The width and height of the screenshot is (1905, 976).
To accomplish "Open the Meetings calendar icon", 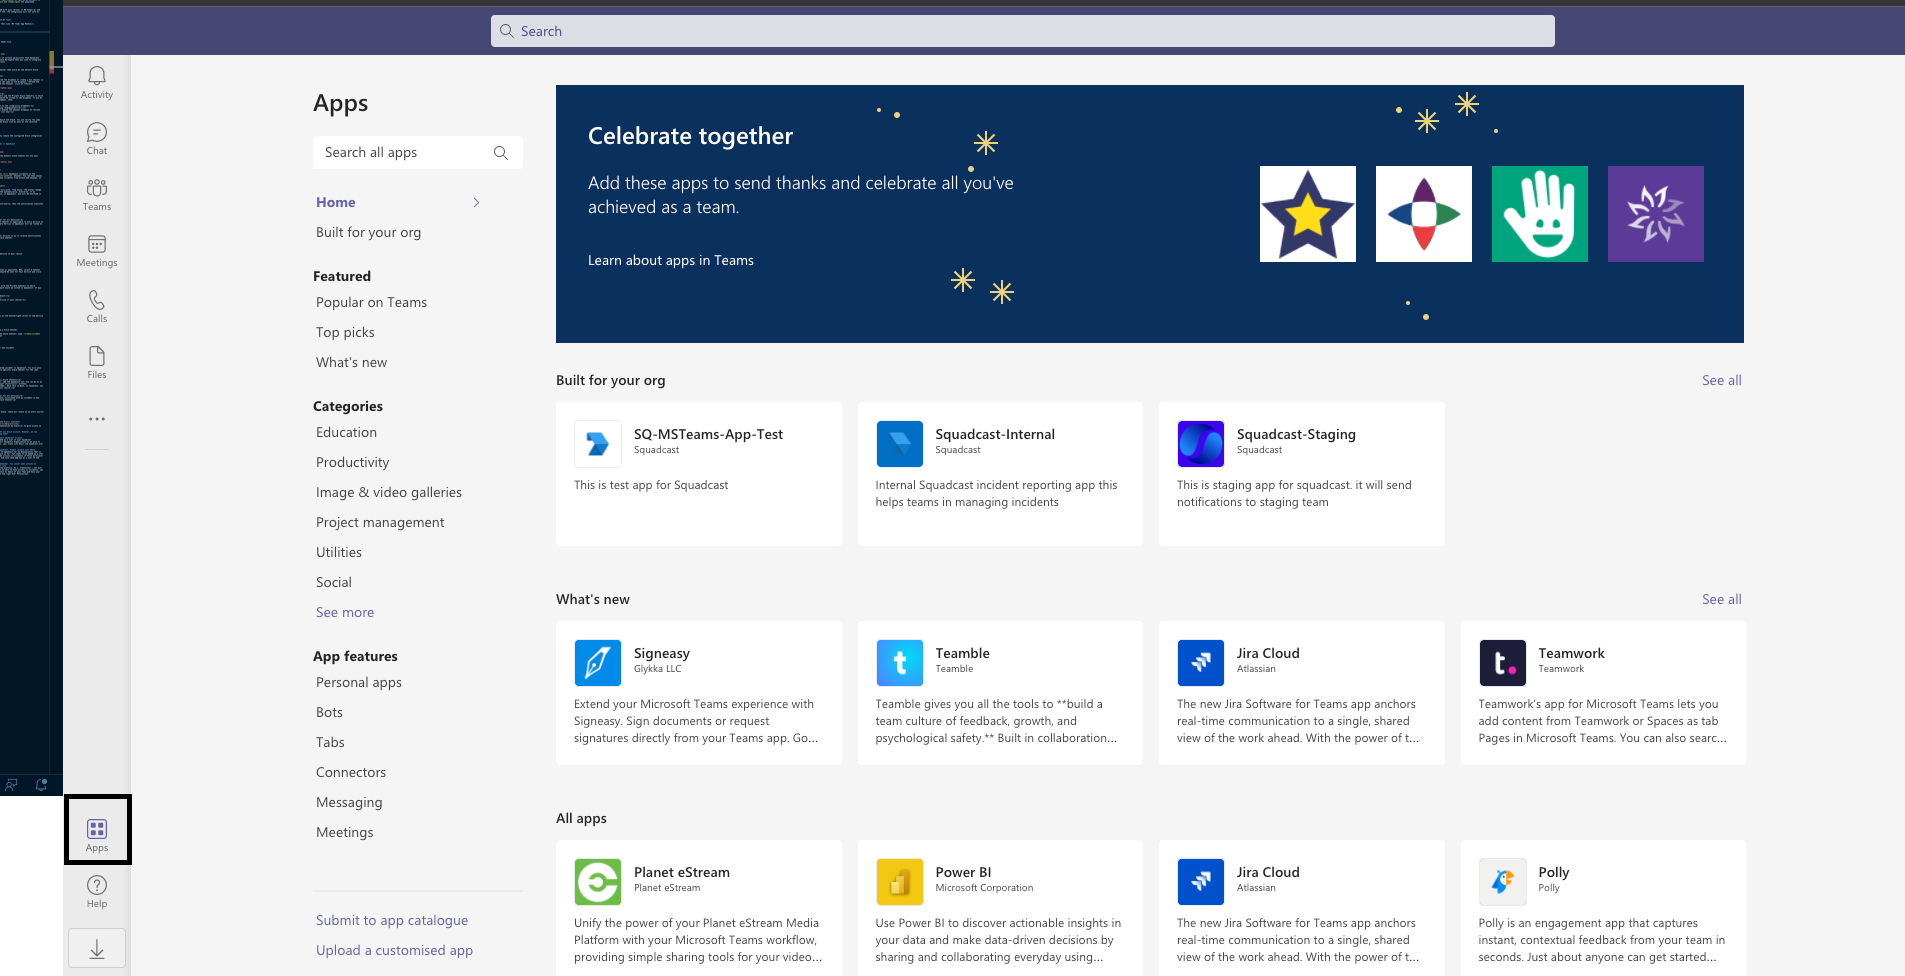I will (97, 250).
